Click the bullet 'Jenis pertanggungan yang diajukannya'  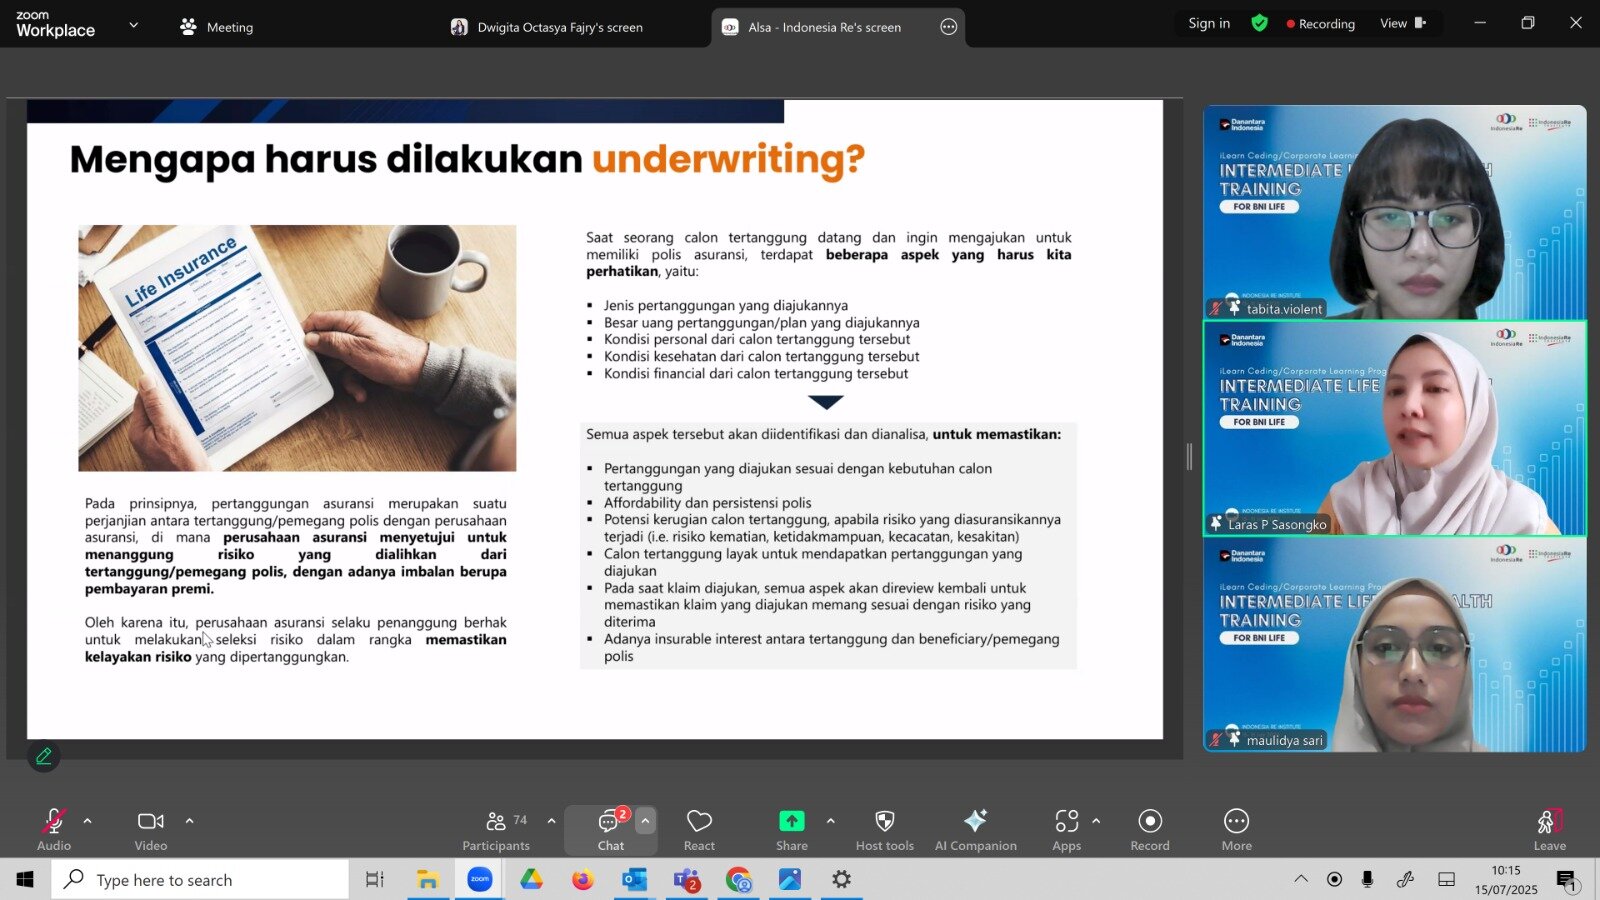tap(725, 305)
